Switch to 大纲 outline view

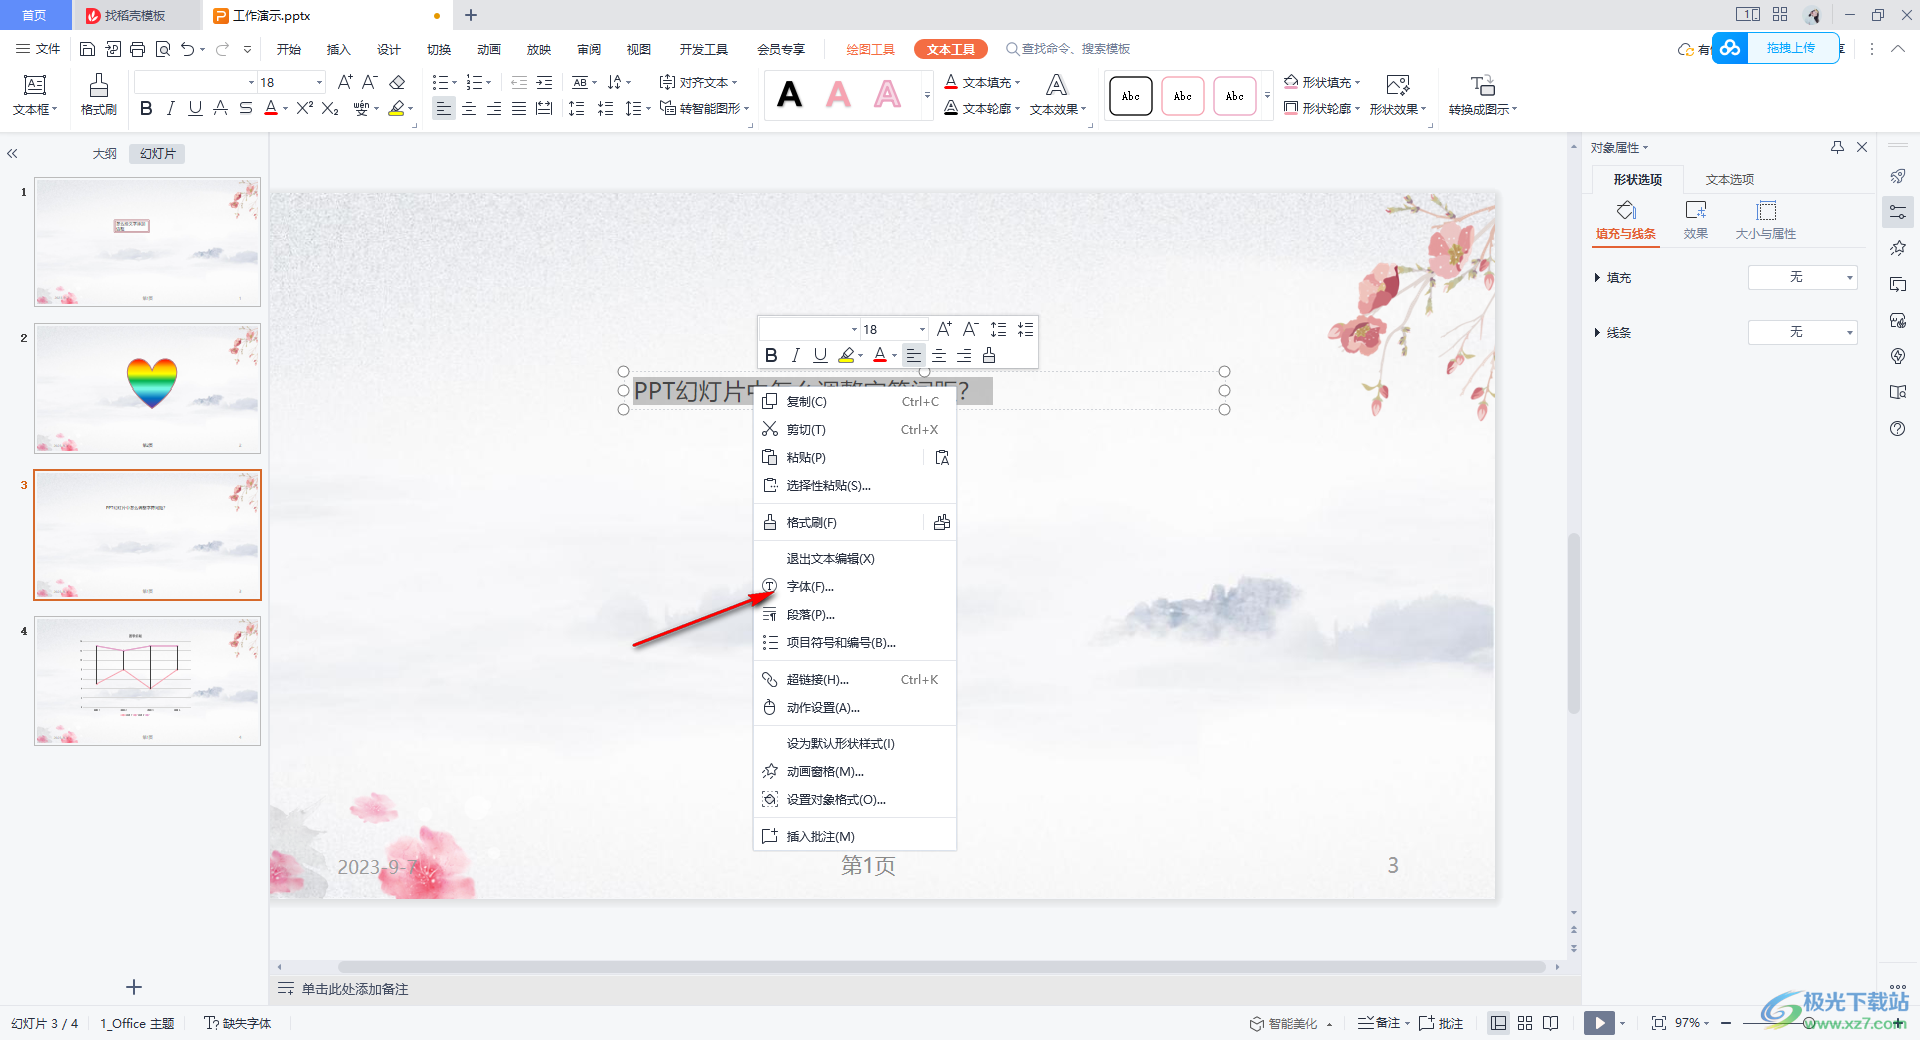105,153
